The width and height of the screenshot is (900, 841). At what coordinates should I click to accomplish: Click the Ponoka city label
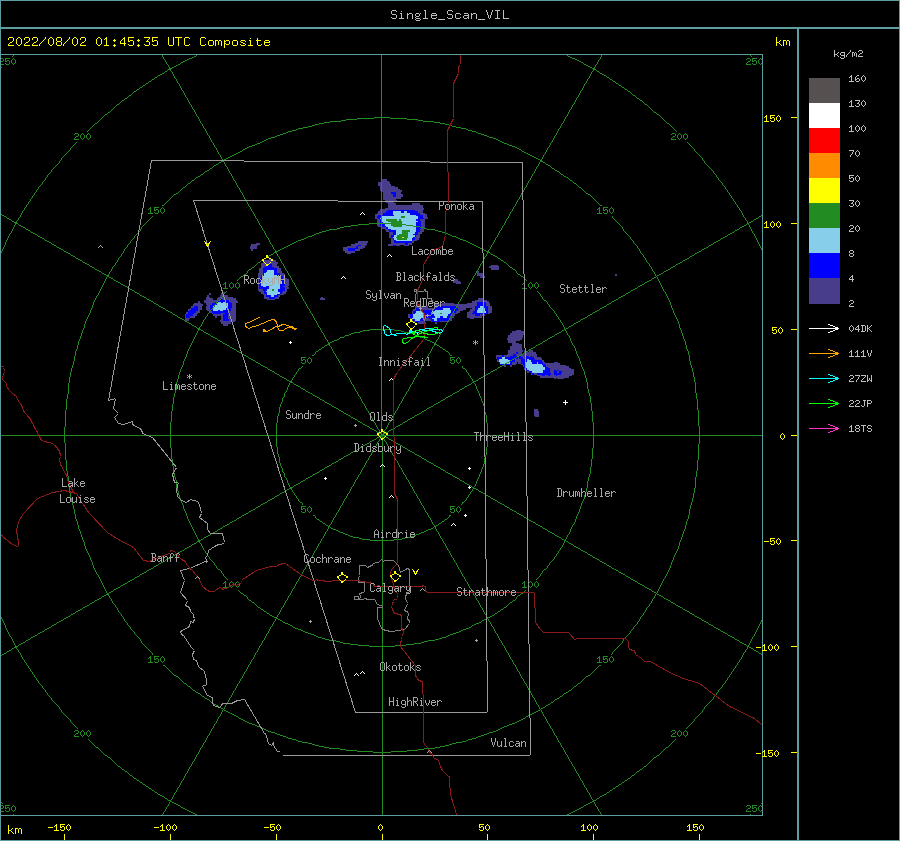[456, 206]
